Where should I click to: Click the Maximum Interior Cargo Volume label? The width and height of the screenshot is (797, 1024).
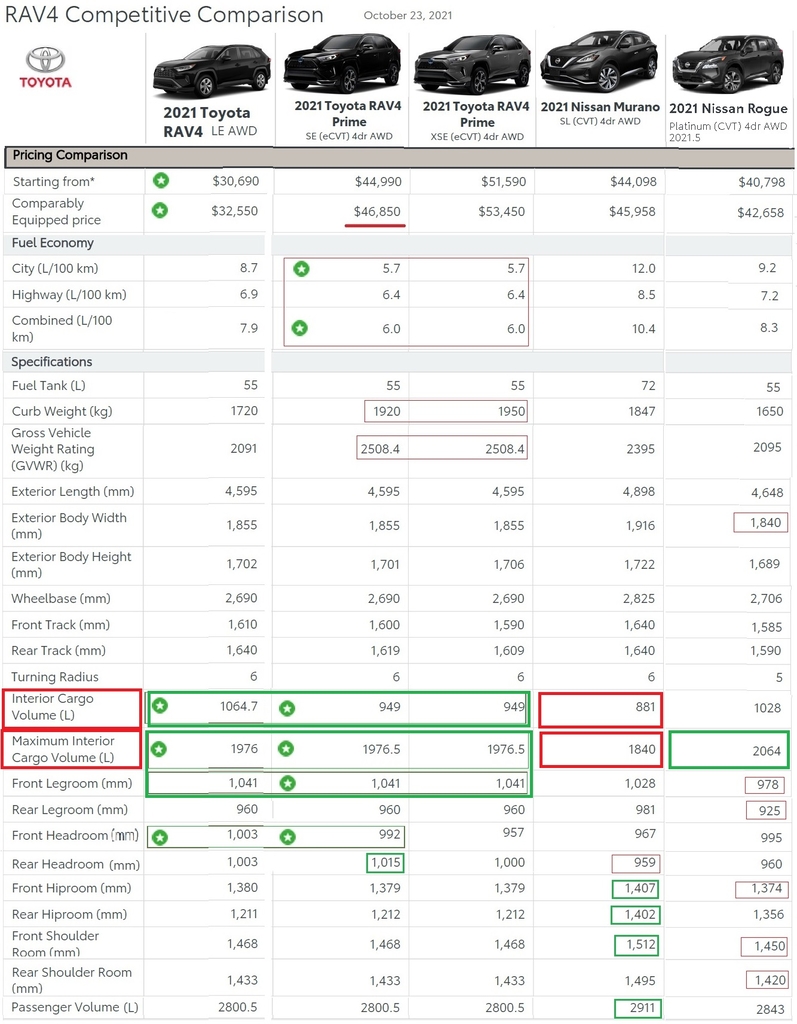click(63, 749)
